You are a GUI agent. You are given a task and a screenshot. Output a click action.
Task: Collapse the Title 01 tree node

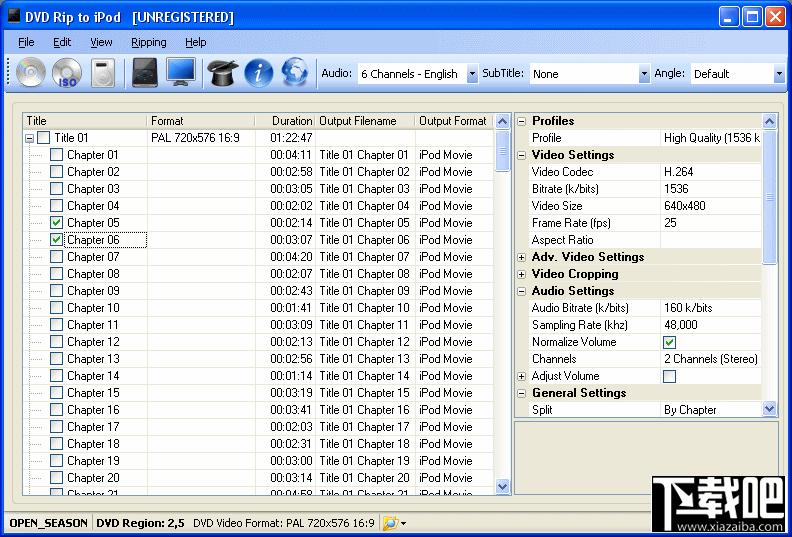(x=29, y=138)
